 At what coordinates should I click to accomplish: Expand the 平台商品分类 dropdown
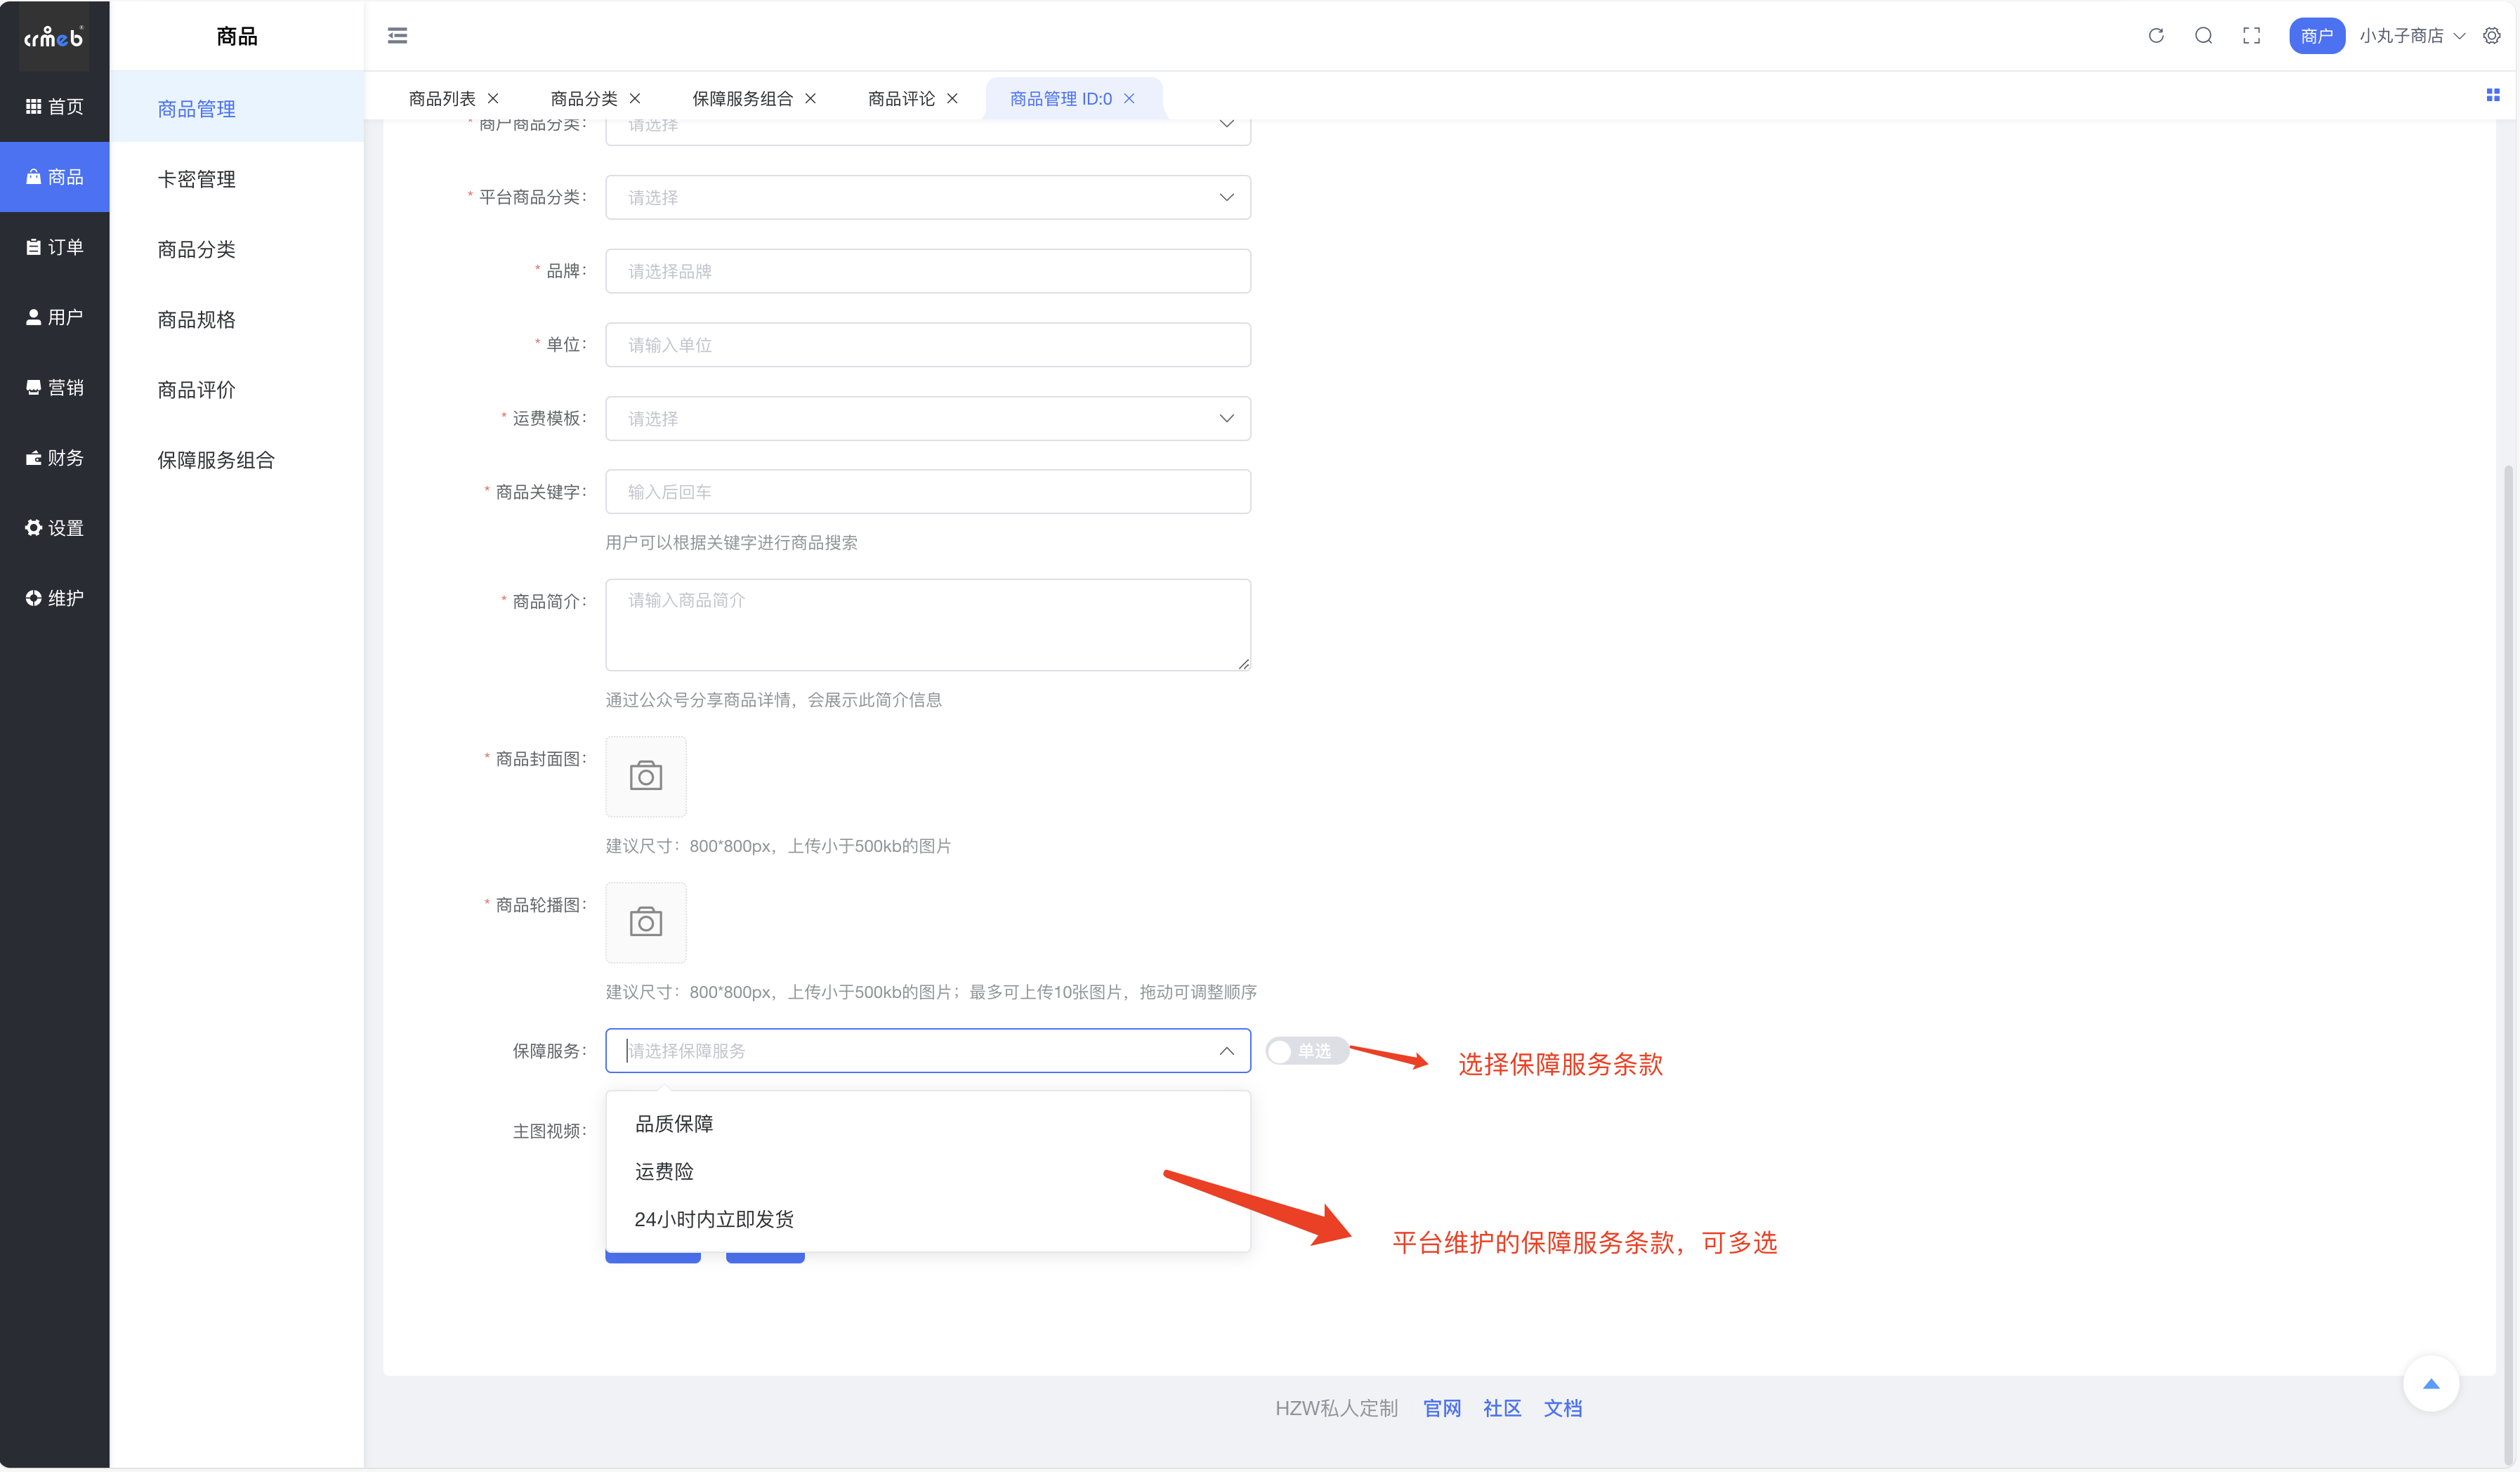[x=927, y=197]
